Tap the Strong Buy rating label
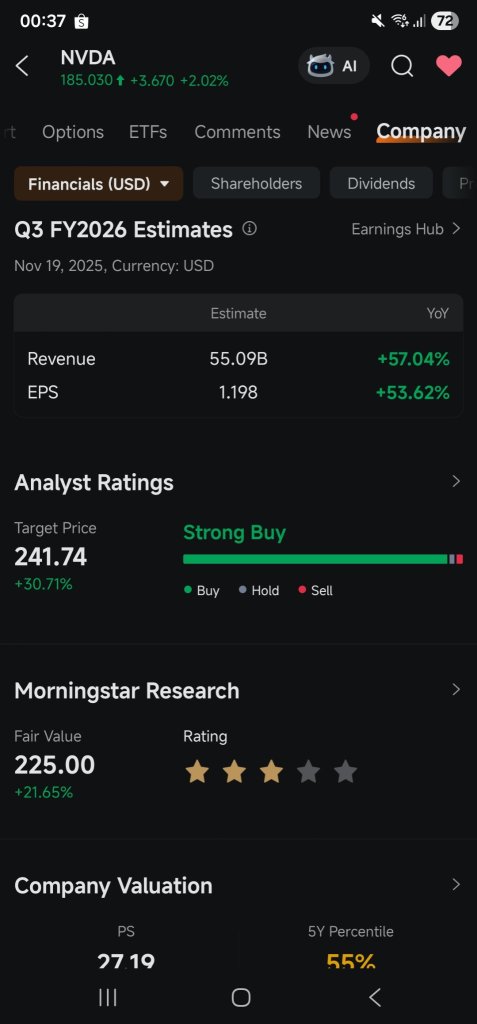The width and height of the screenshot is (477, 1024). tap(234, 532)
